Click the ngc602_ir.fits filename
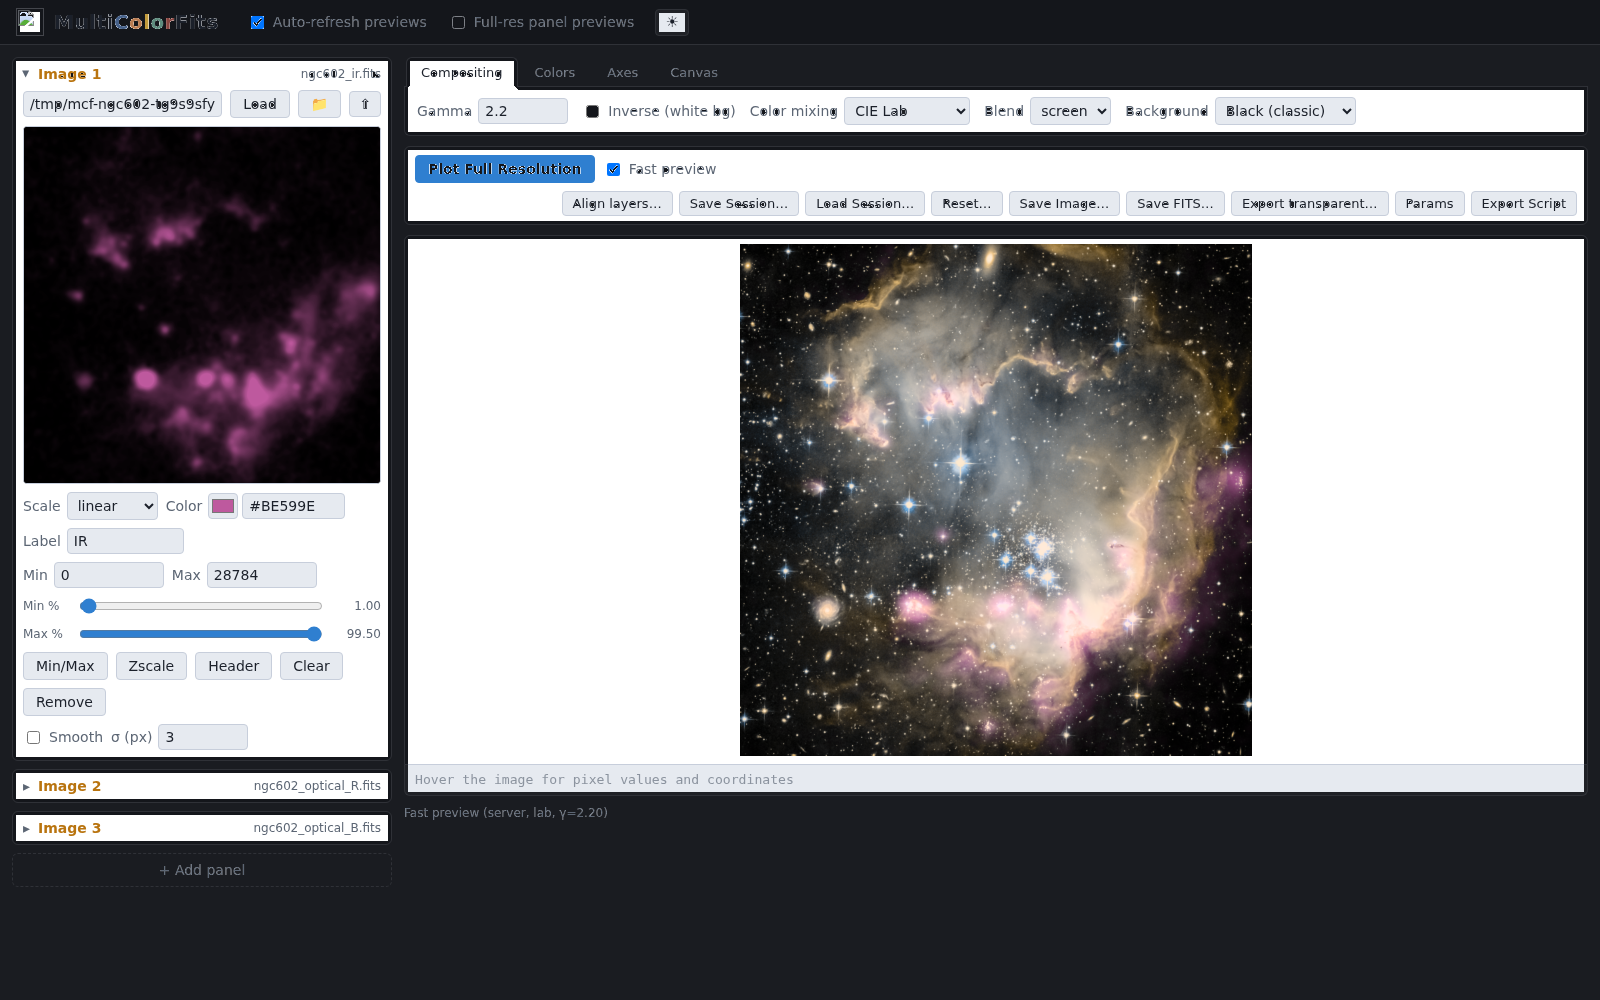 (340, 74)
